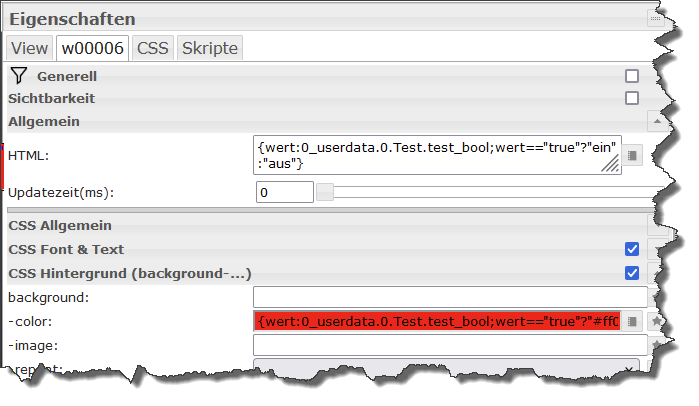Viewport: 699px width, 406px height.
Task: Enable the Generell group checkbox
Action: click(x=632, y=76)
